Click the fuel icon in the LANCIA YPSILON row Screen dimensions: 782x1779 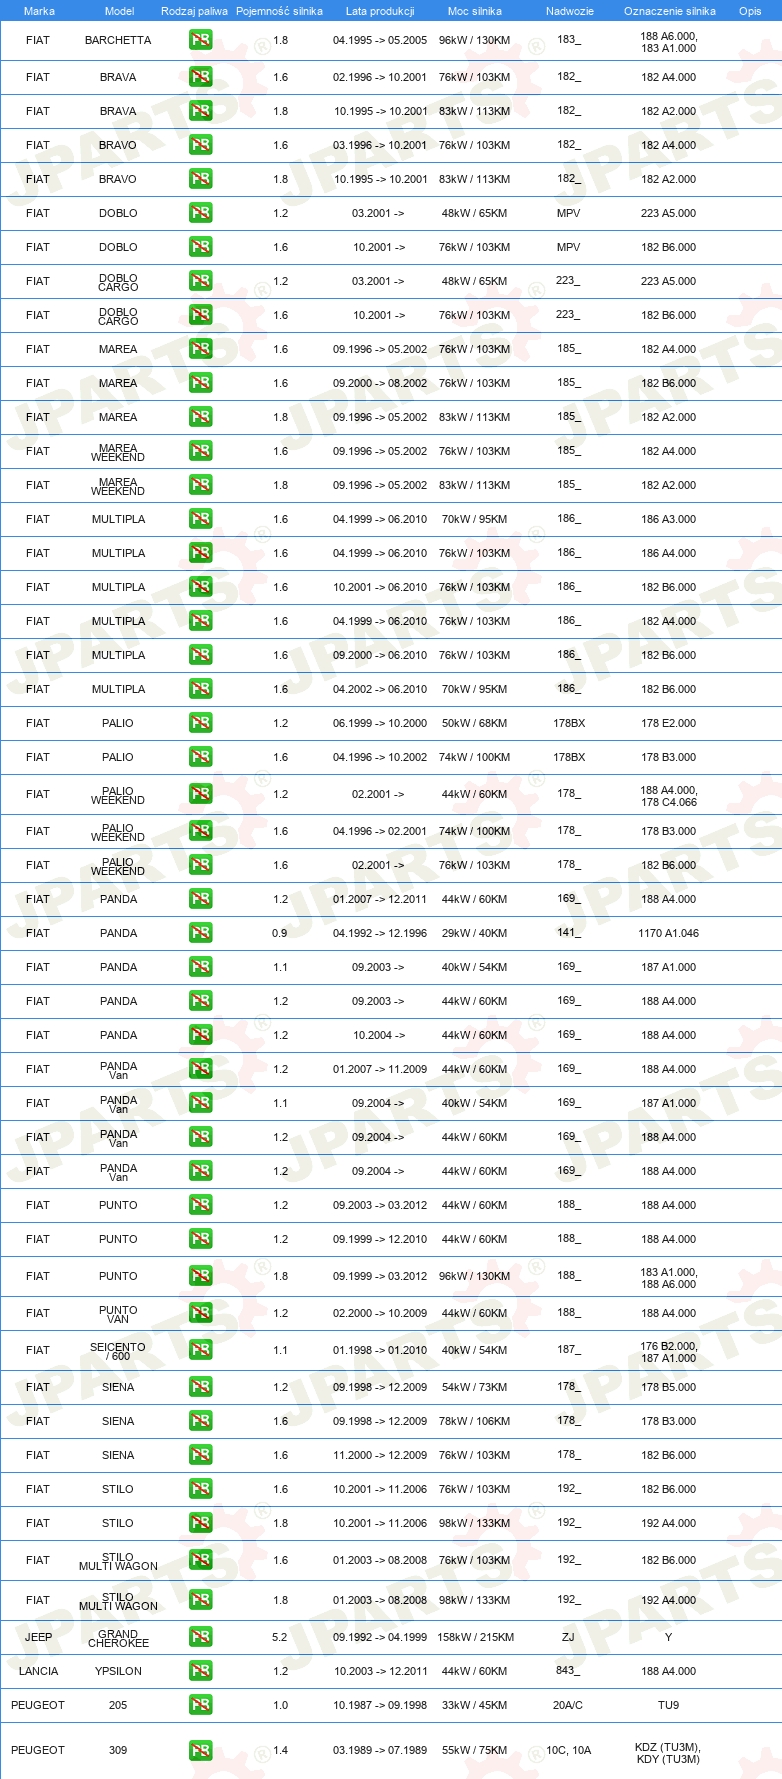[200, 1671]
